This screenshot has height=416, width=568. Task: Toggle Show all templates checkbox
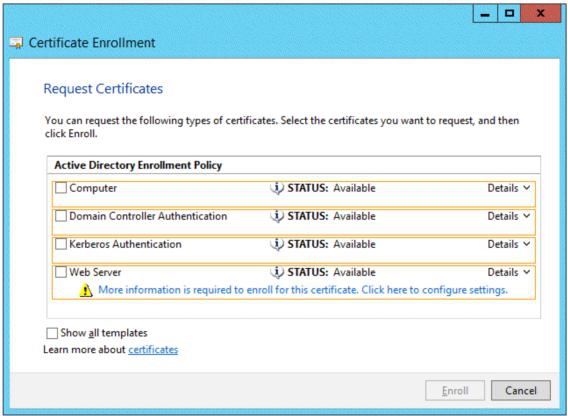(52, 333)
